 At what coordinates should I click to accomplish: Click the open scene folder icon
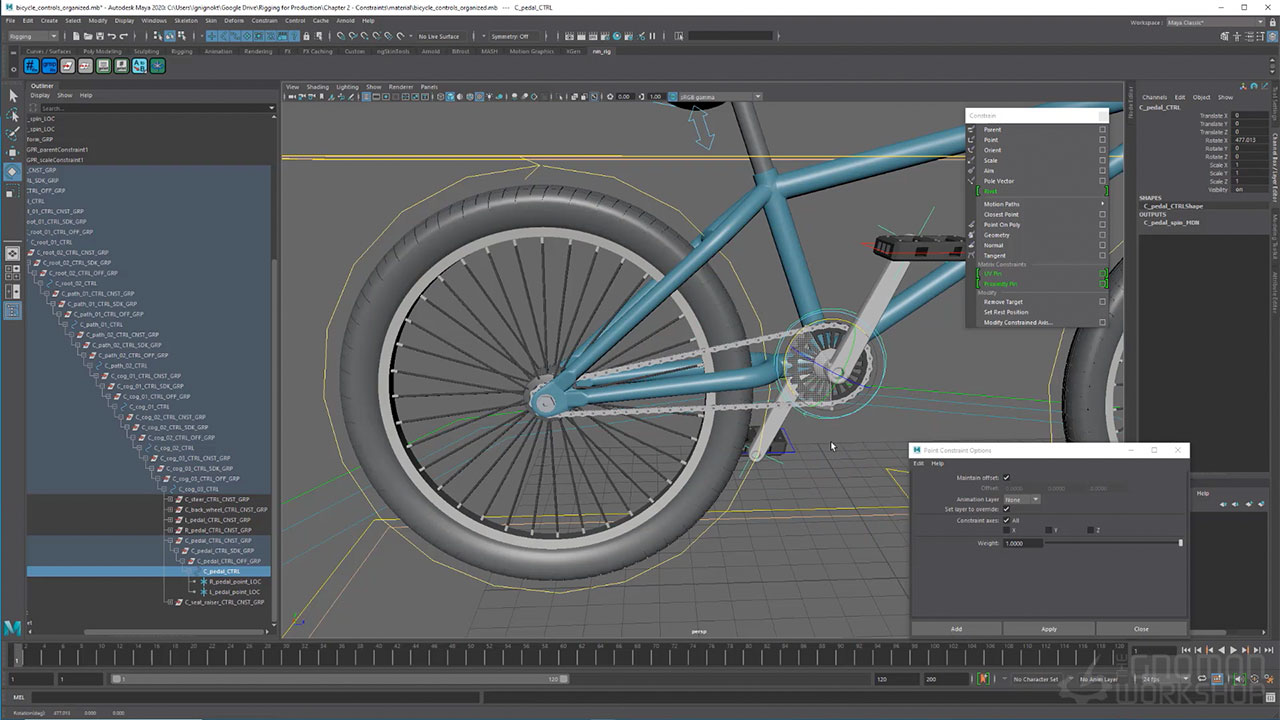[x=90, y=36]
